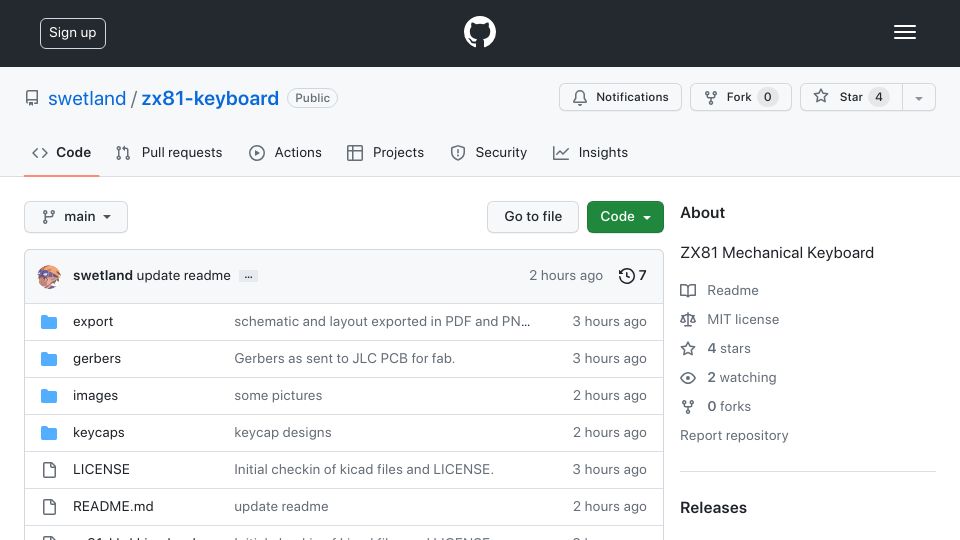Image resolution: width=960 pixels, height=540 pixels.
Task: View the 2 watching link
Action: coord(741,377)
